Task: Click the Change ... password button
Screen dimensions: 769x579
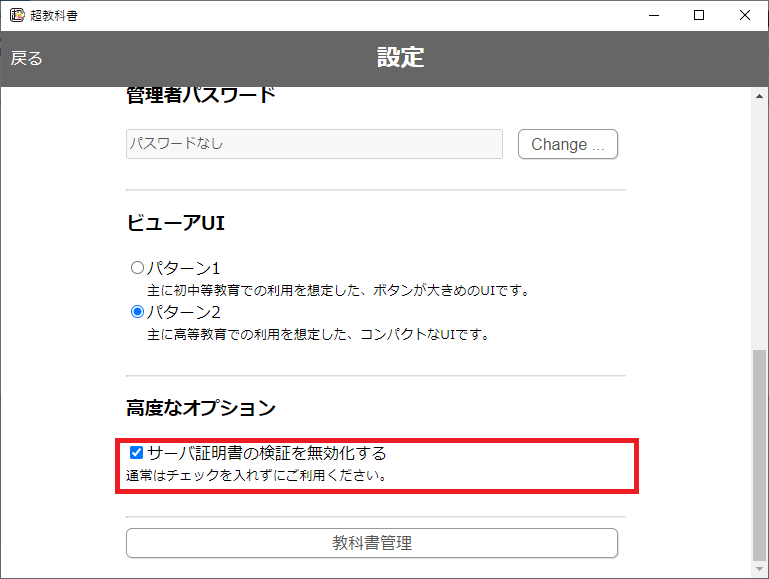Action: click(567, 144)
